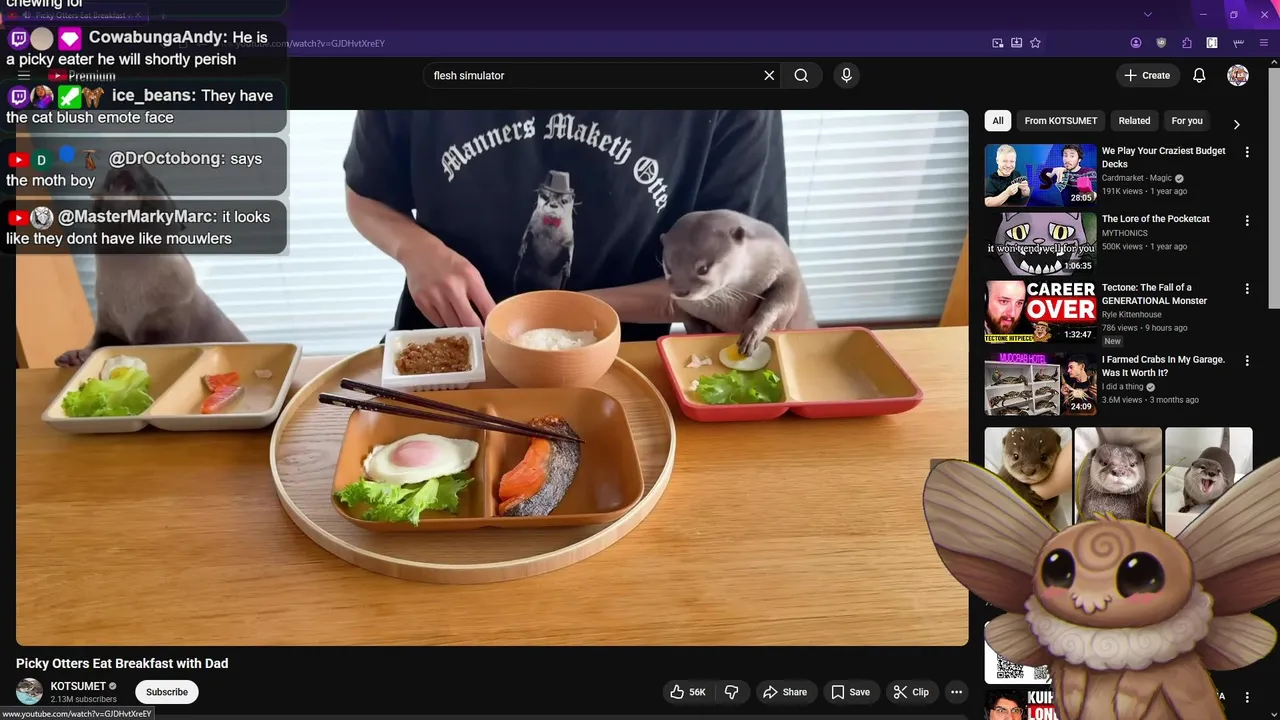Open The Lore of the Pocketcat title
The height and width of the screenshot is (720, 1280).
point(1156,219)
